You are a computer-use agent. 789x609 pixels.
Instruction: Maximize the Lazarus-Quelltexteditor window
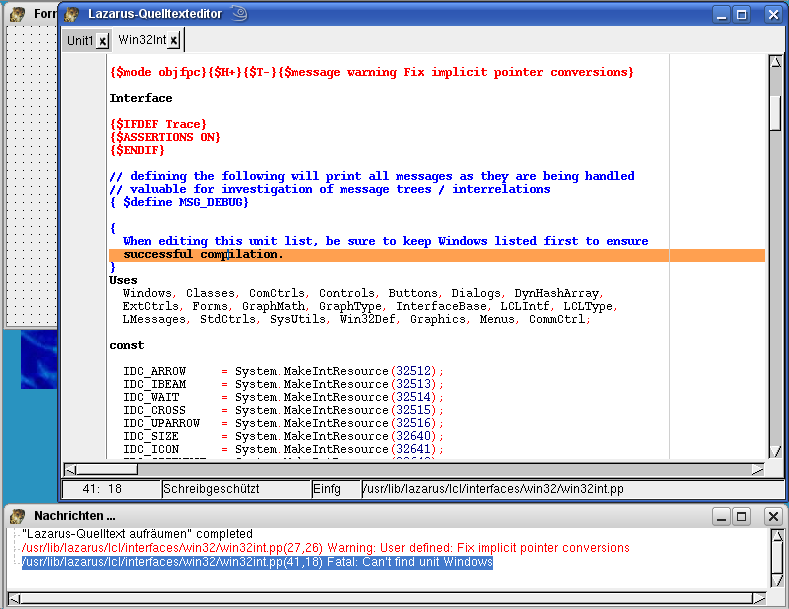coord(741,14)
